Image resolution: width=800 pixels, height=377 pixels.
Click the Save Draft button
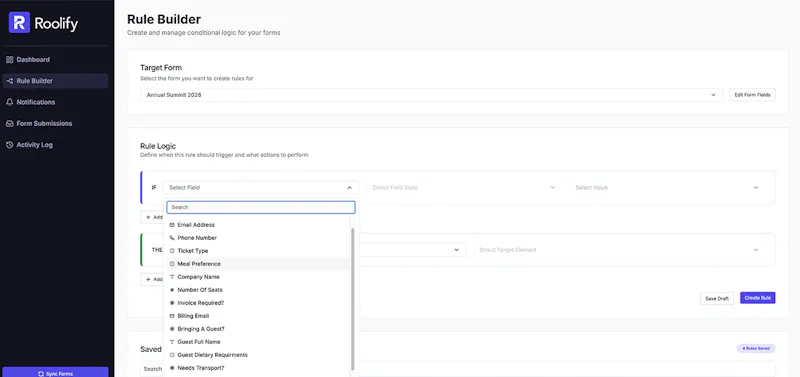click(x=717, y=298)
